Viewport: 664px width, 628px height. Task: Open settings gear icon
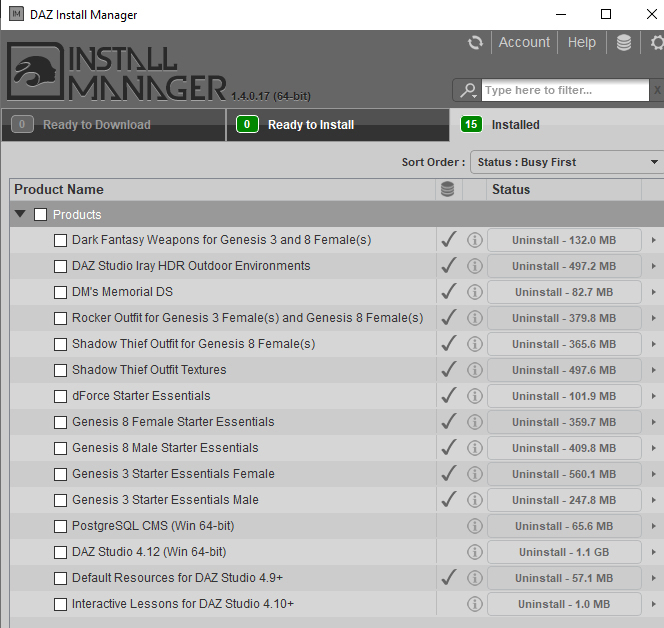pyautogui.click(x=657, y=42)
